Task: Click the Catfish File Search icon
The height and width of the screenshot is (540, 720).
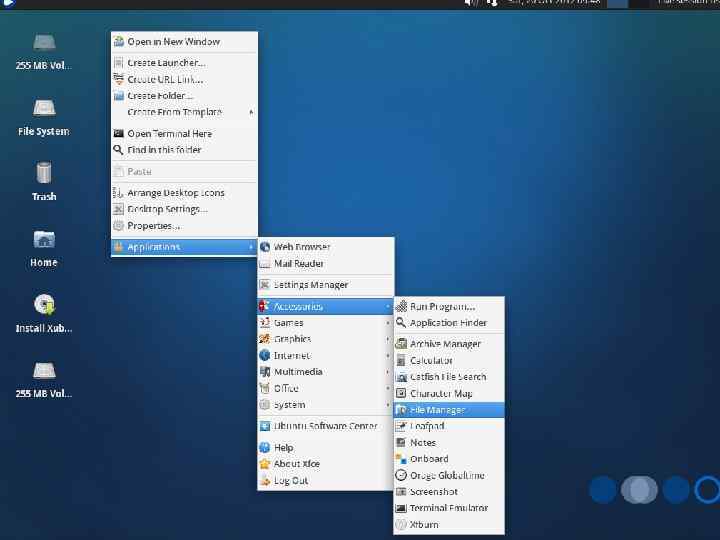Action: pos(401,377)
